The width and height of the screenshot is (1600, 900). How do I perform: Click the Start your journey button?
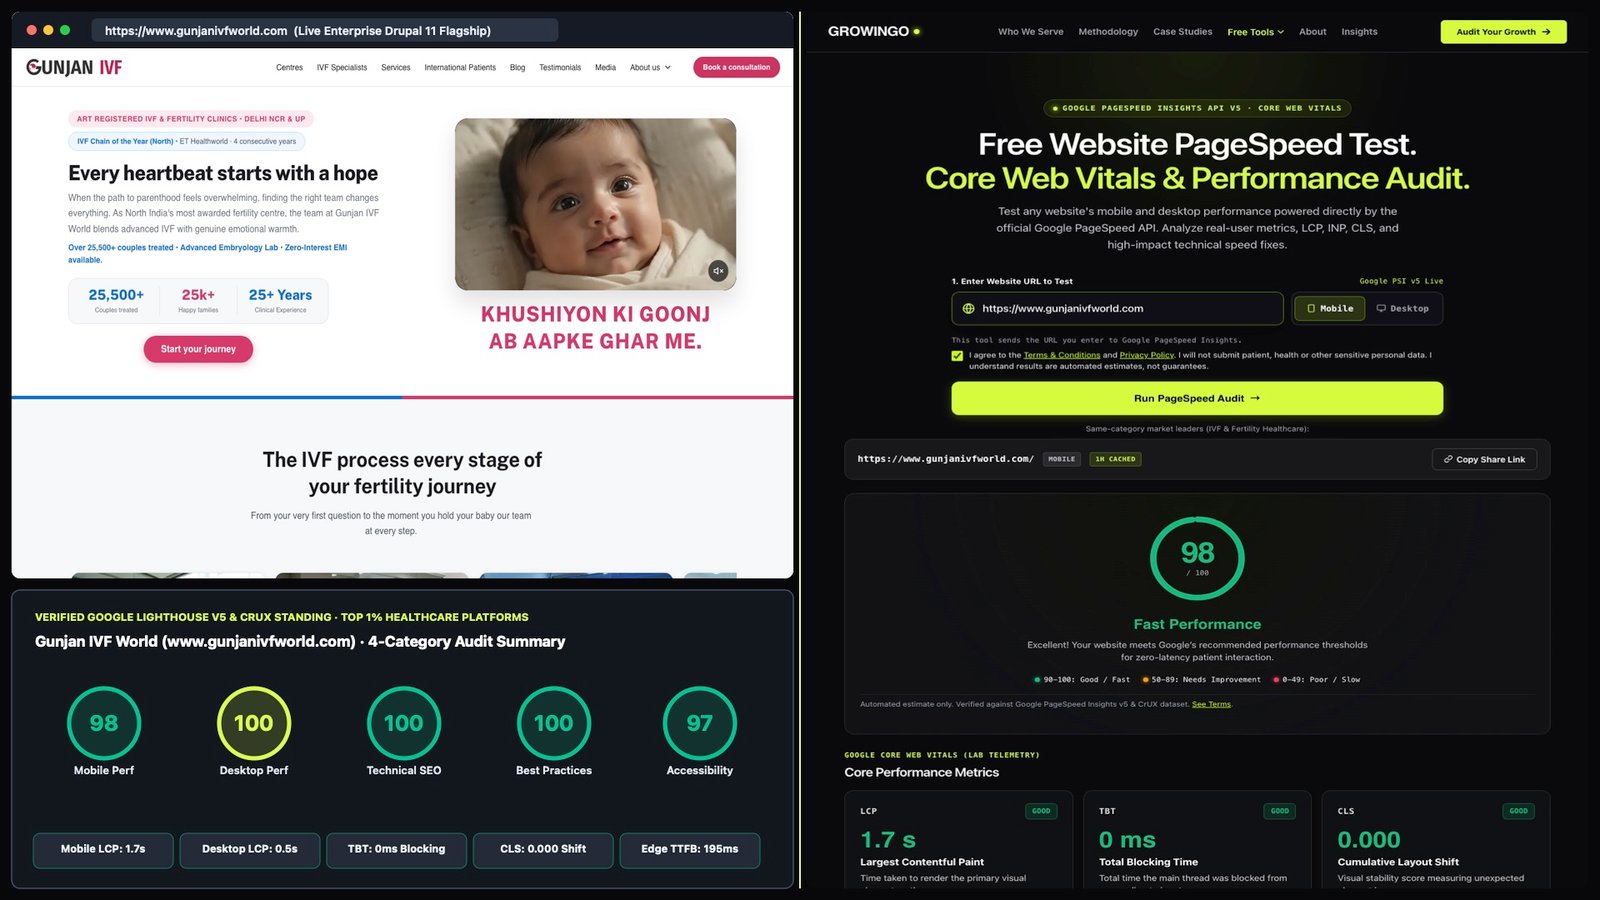coord(198,349)
